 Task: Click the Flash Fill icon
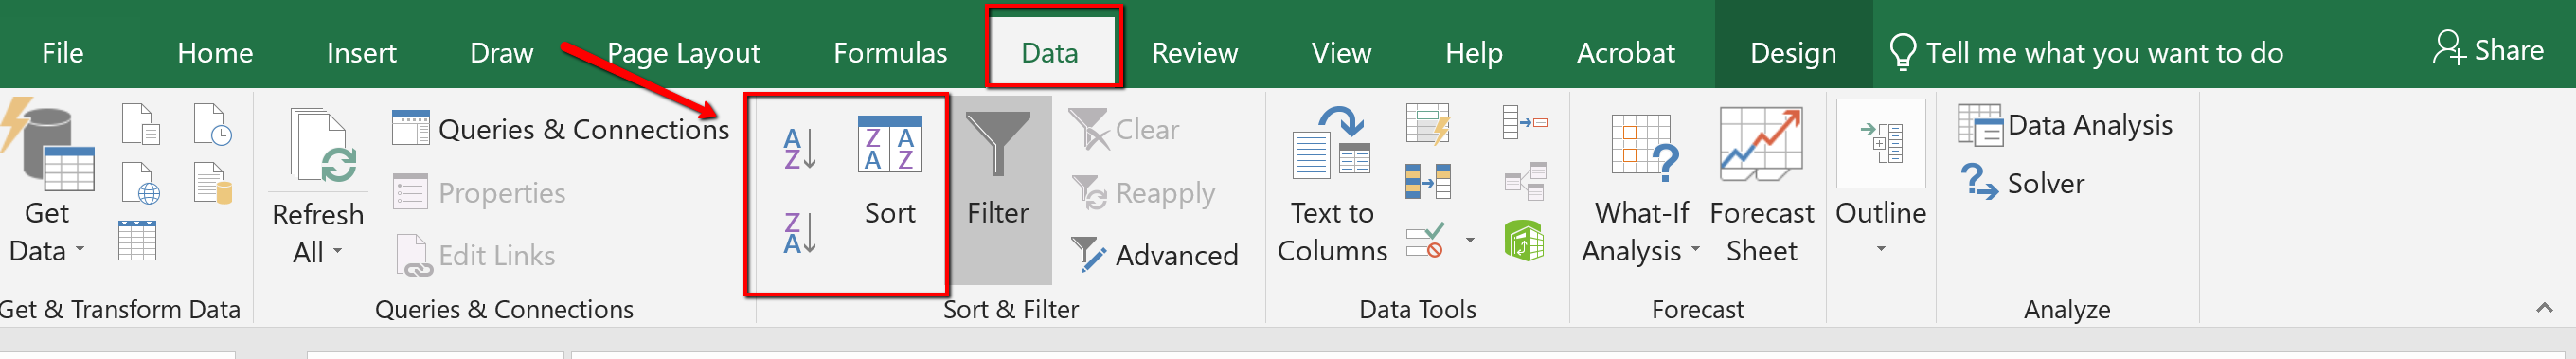[1428, 124]
